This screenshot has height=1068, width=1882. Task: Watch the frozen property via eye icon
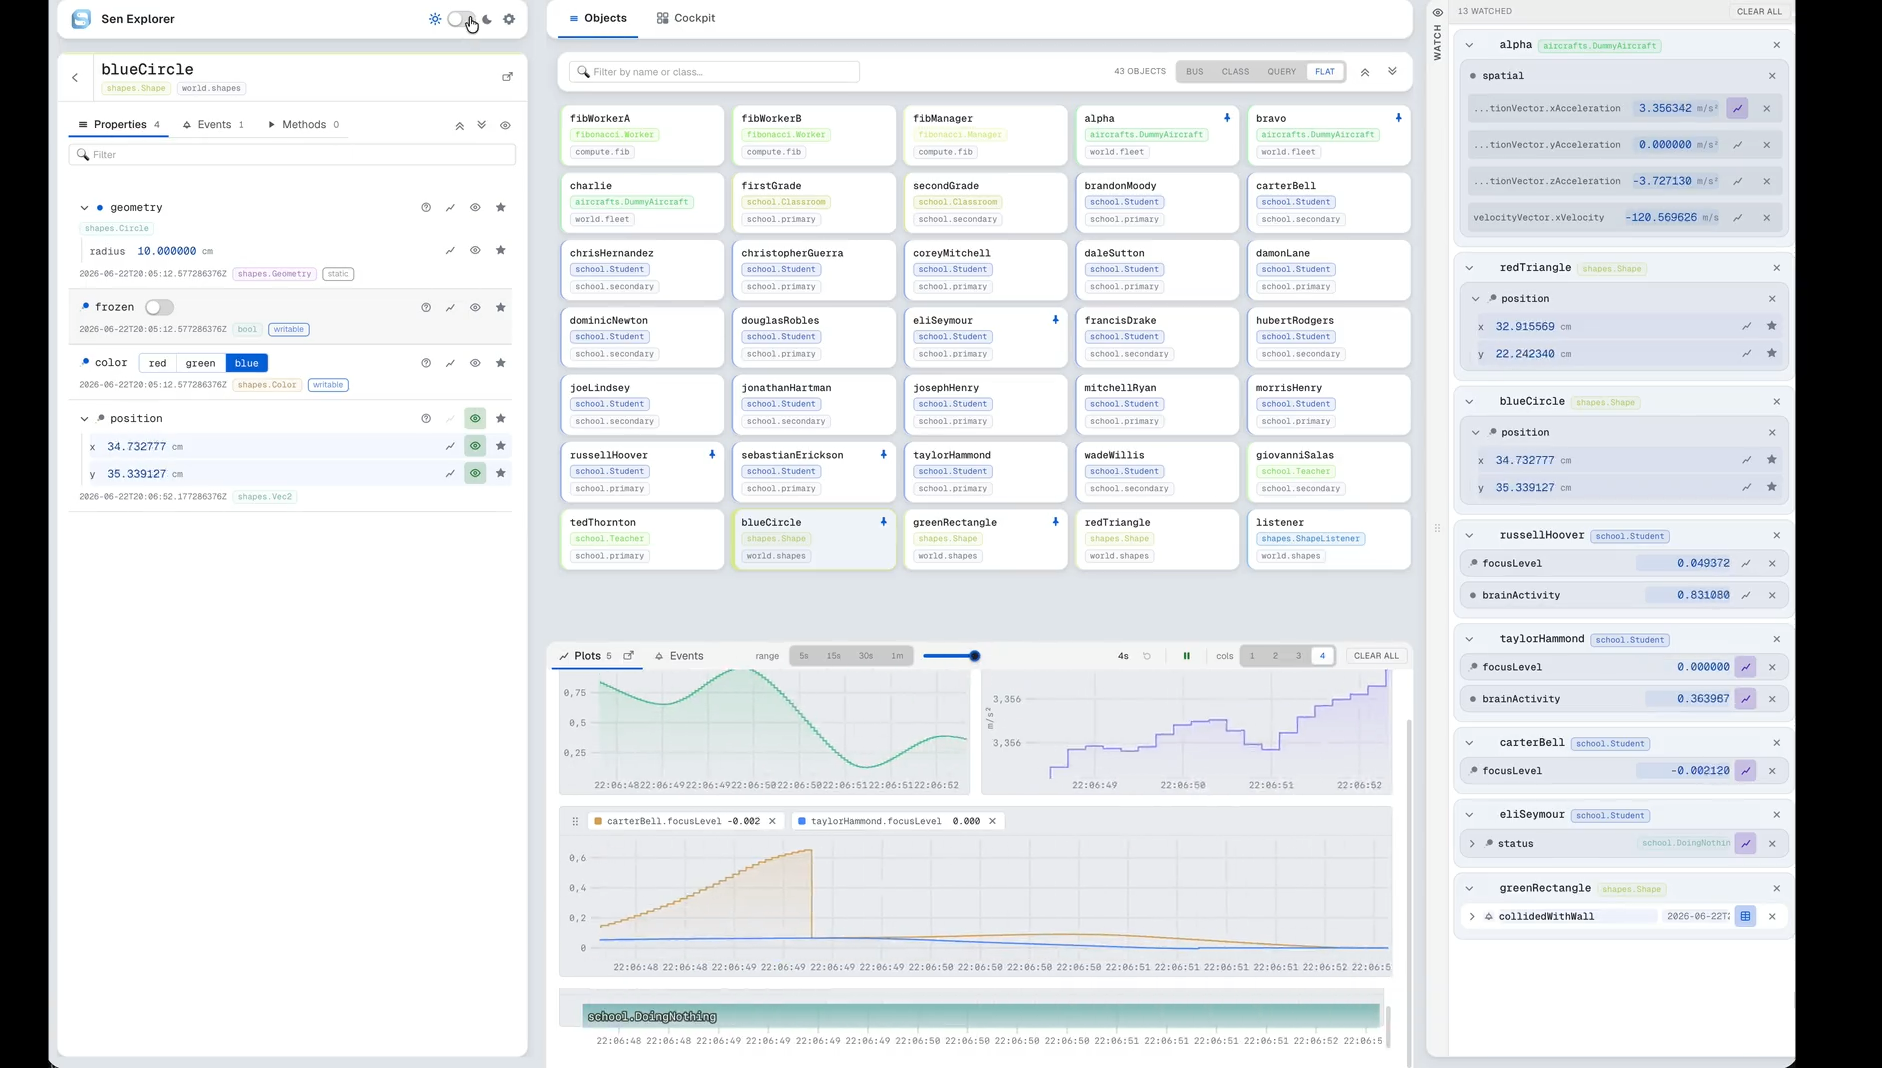point(475,308)
